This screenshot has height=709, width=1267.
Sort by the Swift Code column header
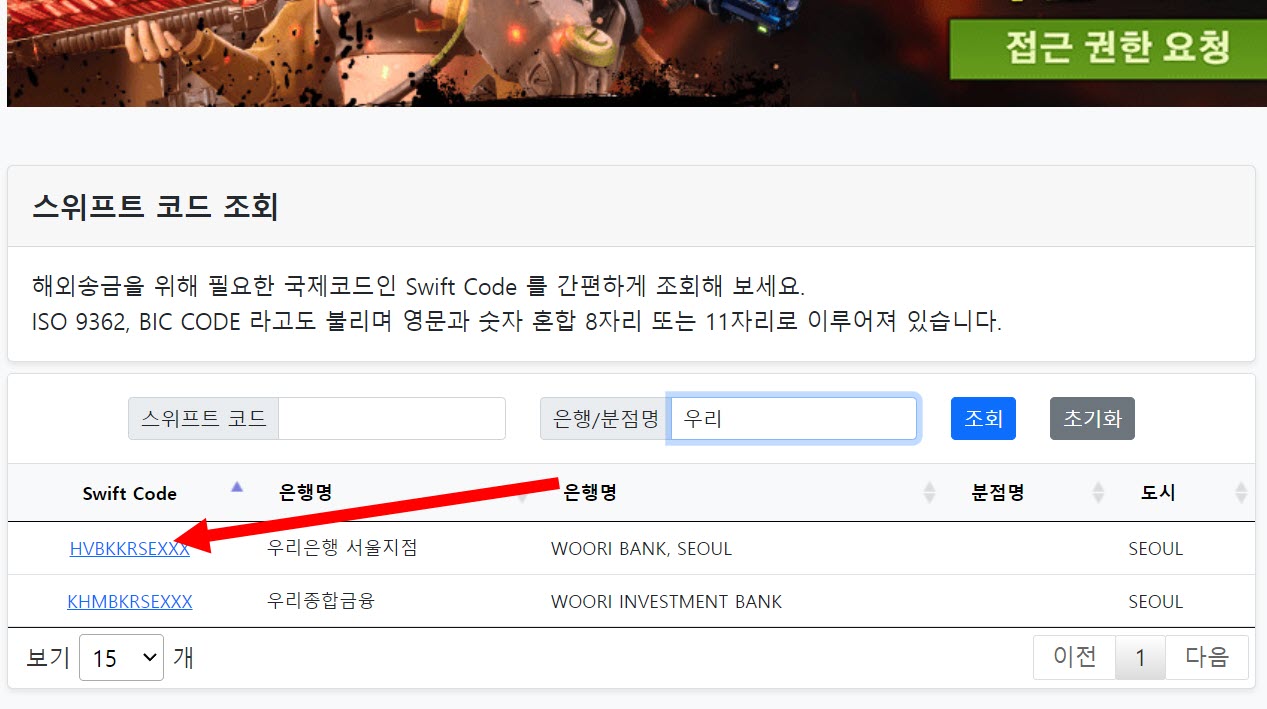(x=129, y=493)
